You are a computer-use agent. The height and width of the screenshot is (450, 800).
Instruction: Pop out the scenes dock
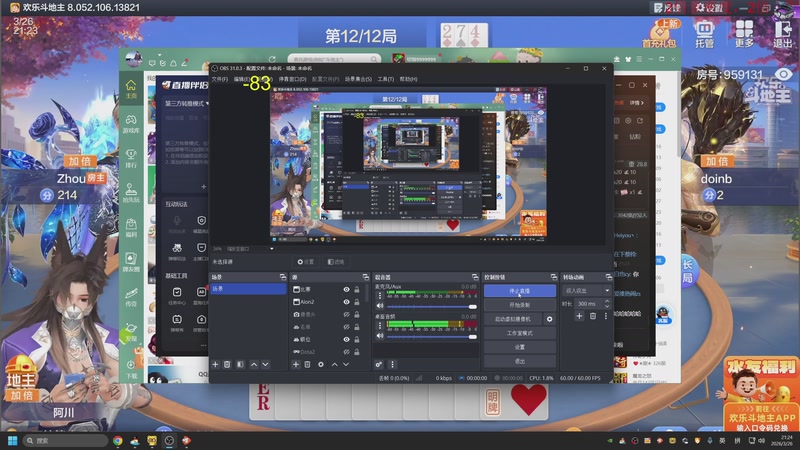tap(283, 277)
